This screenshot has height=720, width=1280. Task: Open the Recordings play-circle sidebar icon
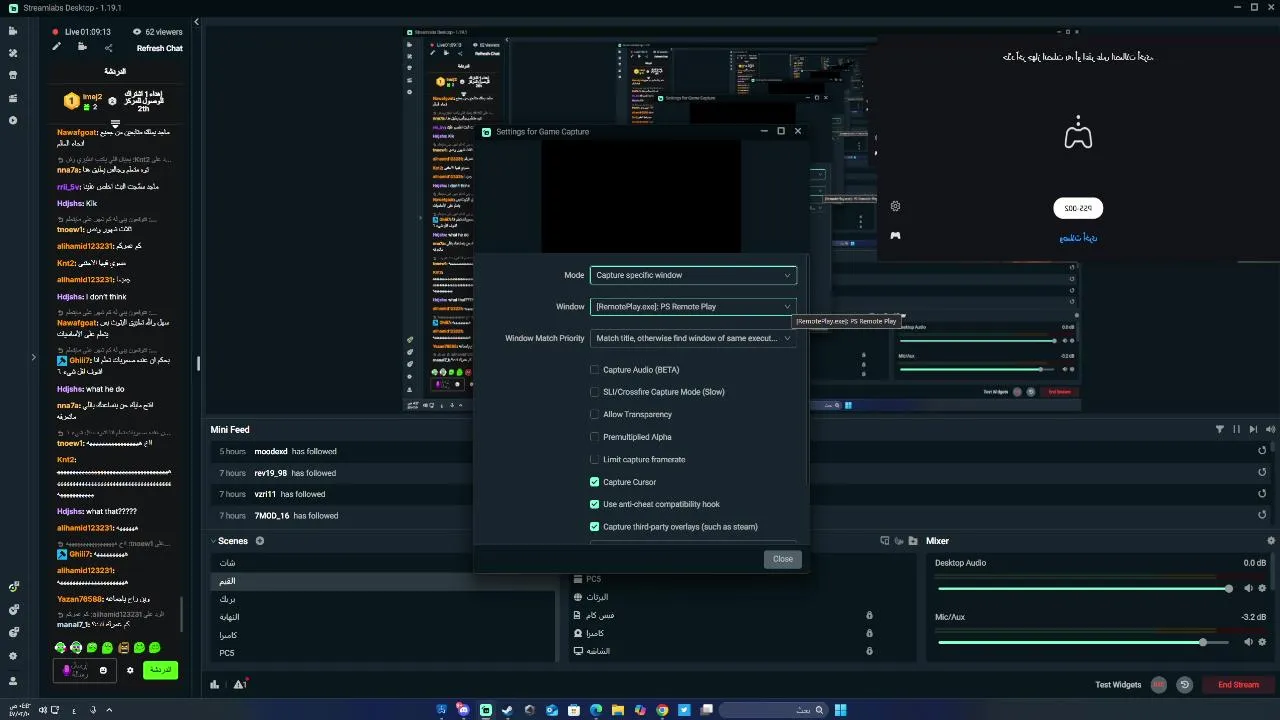point(13,120)
